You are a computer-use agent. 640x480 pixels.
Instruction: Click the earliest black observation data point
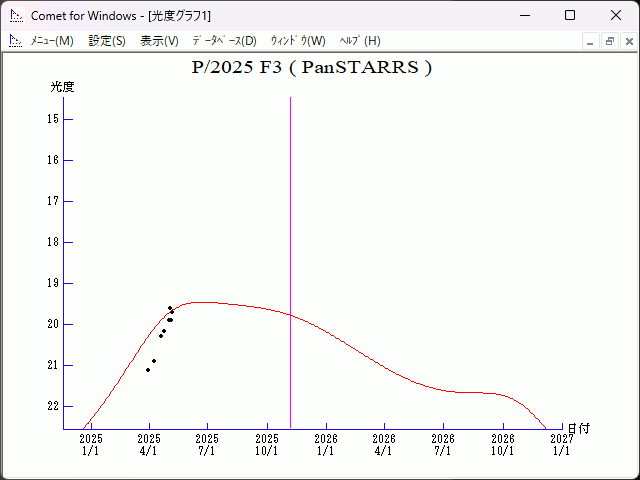tap(148, 370)
